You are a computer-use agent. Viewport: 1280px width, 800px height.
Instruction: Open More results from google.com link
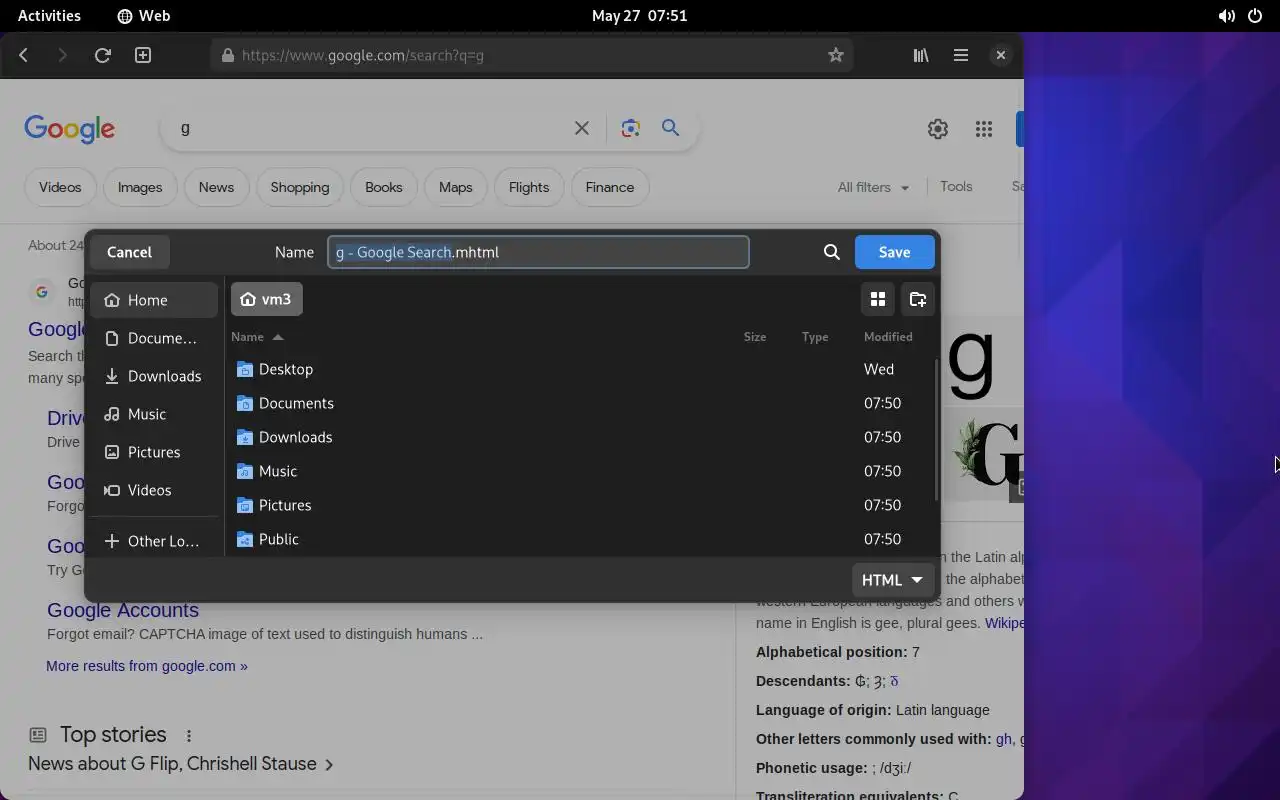coord(147,666)
